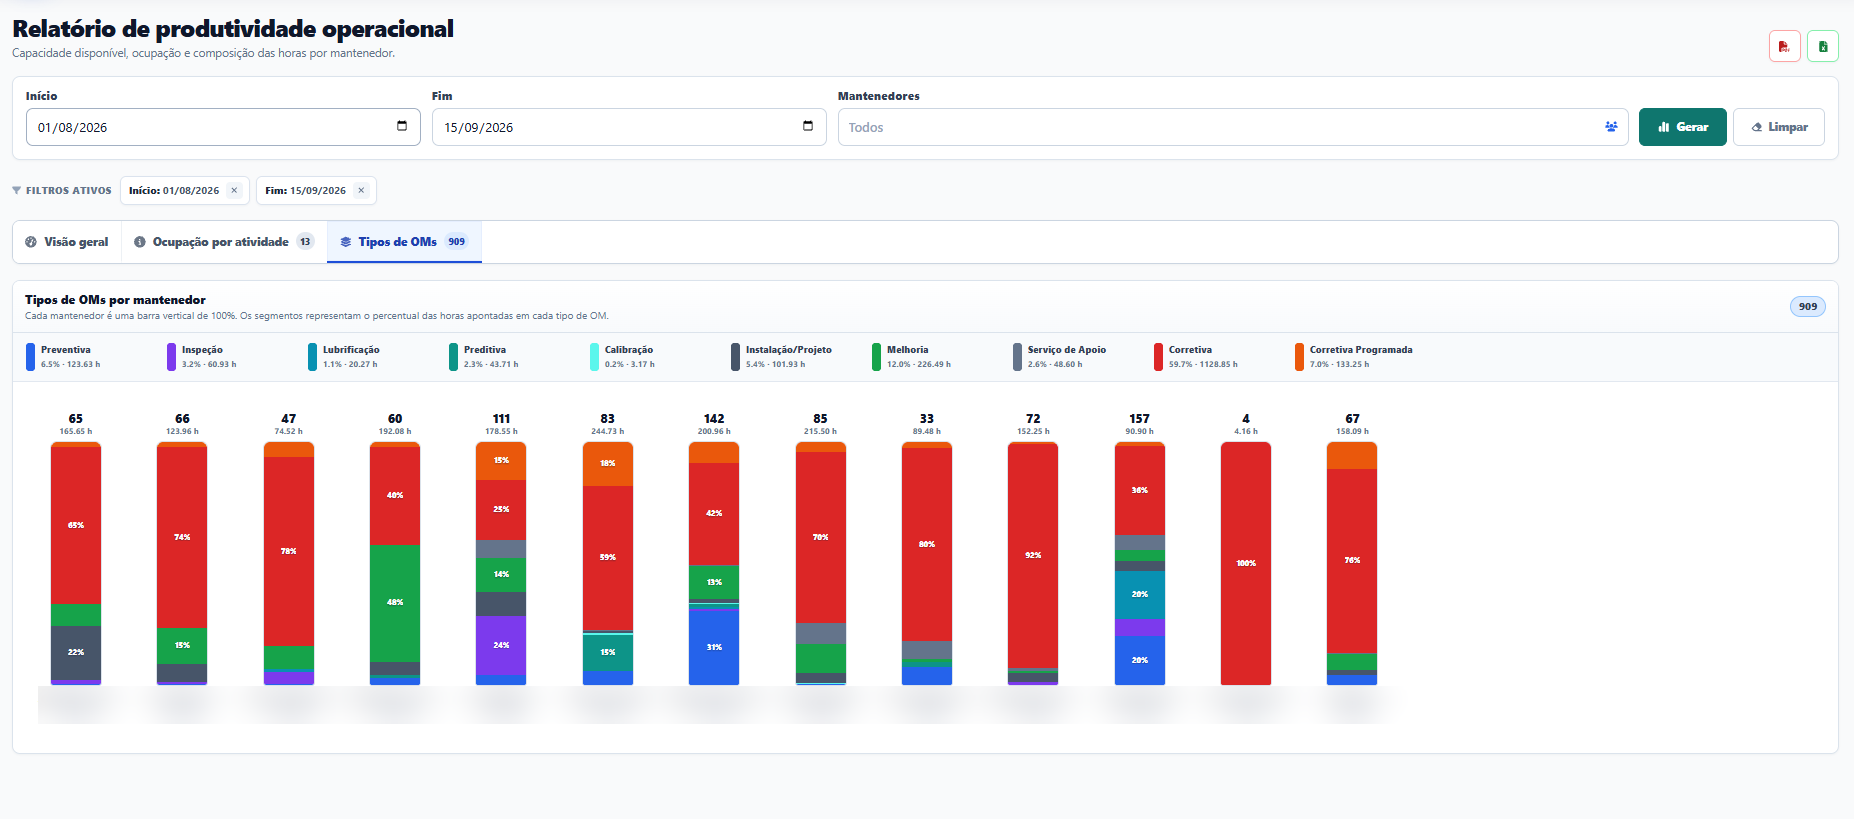The height and width of the screenshot is (819, 1854).
Task: Click the red 40% bar segment
Action: 395,496
